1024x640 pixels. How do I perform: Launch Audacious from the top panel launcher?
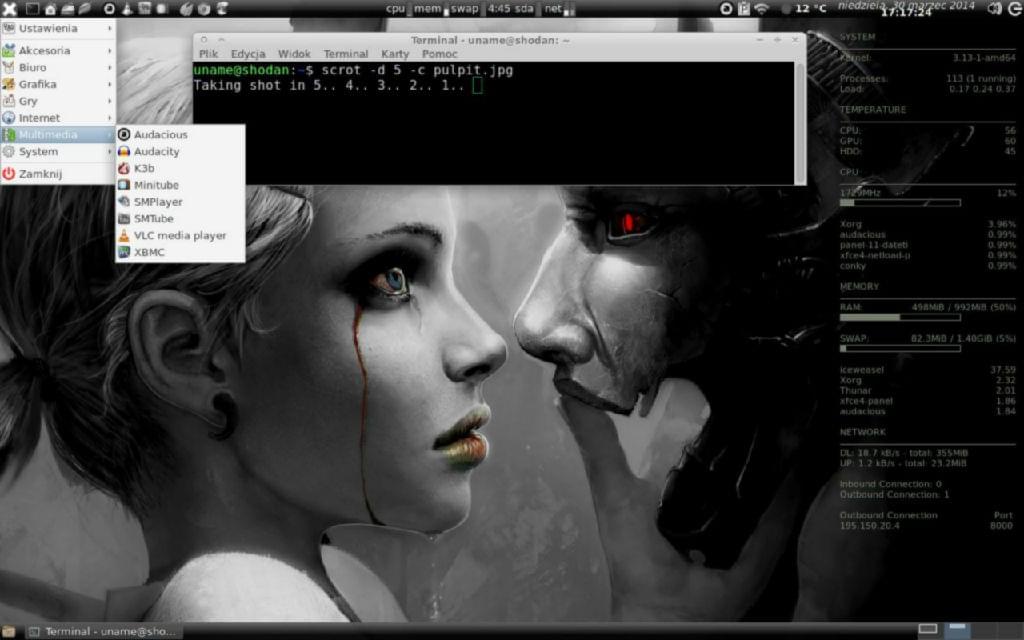(x=109, y=8)
